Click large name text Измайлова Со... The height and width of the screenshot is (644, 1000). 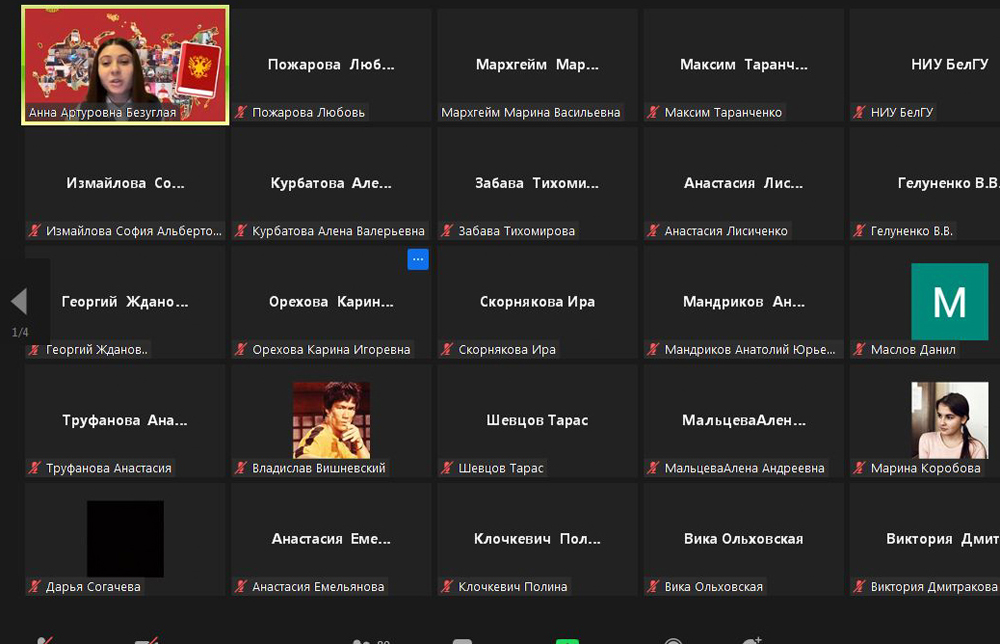pos(125,183)
